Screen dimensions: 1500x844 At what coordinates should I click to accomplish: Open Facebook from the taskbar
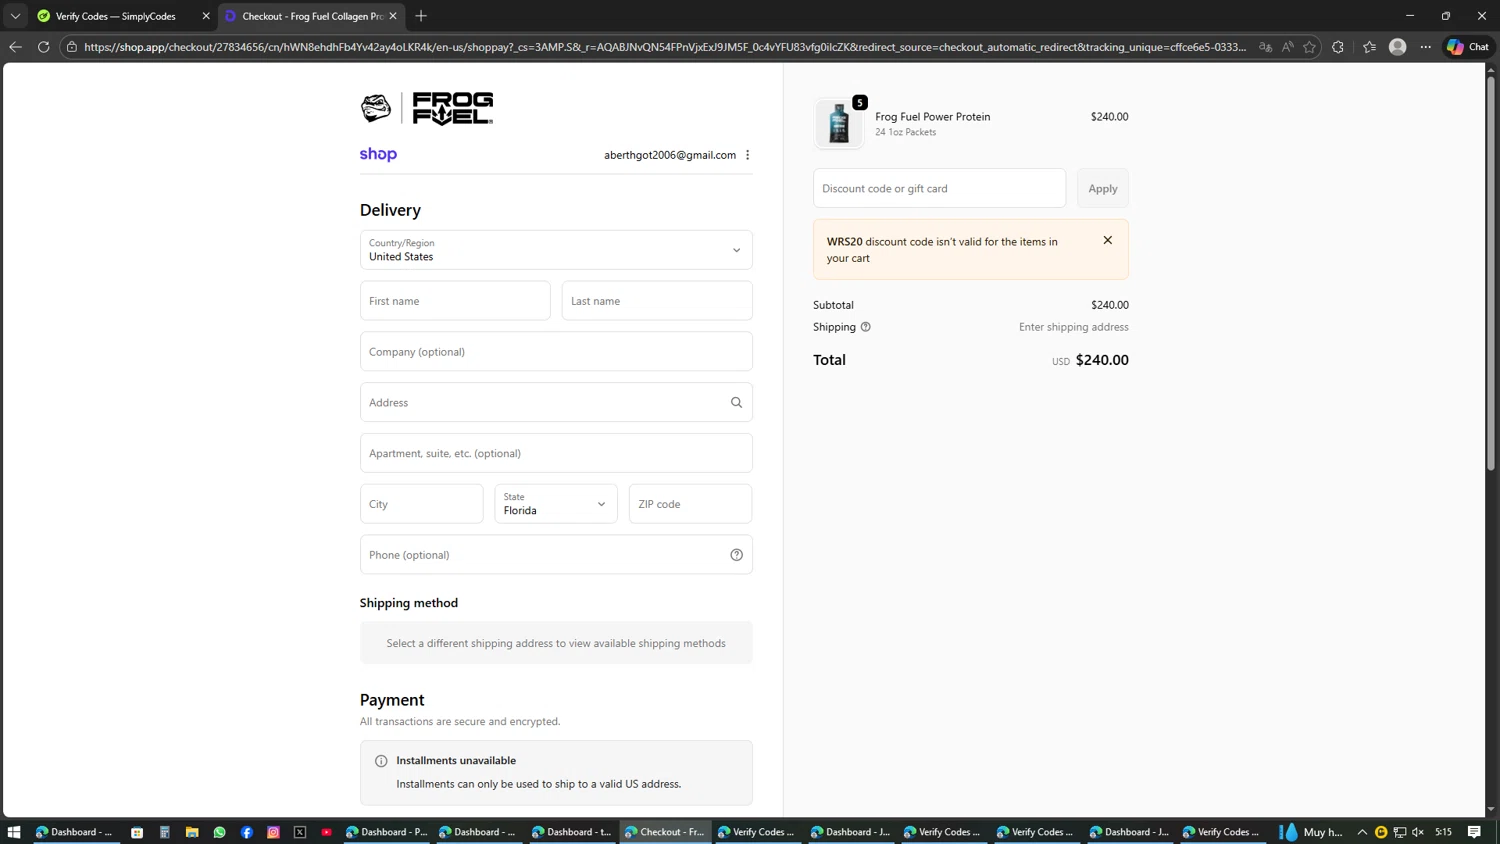click(x=246, y=832)
